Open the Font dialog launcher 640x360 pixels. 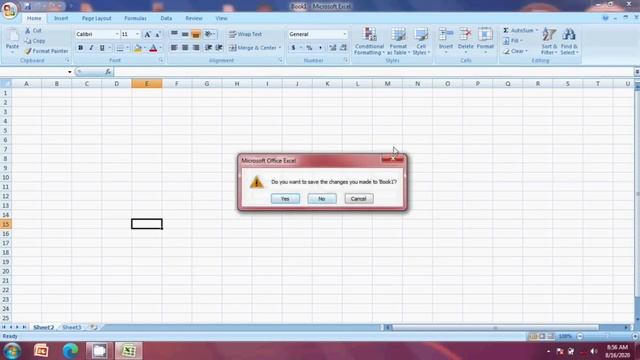[161, 60]
